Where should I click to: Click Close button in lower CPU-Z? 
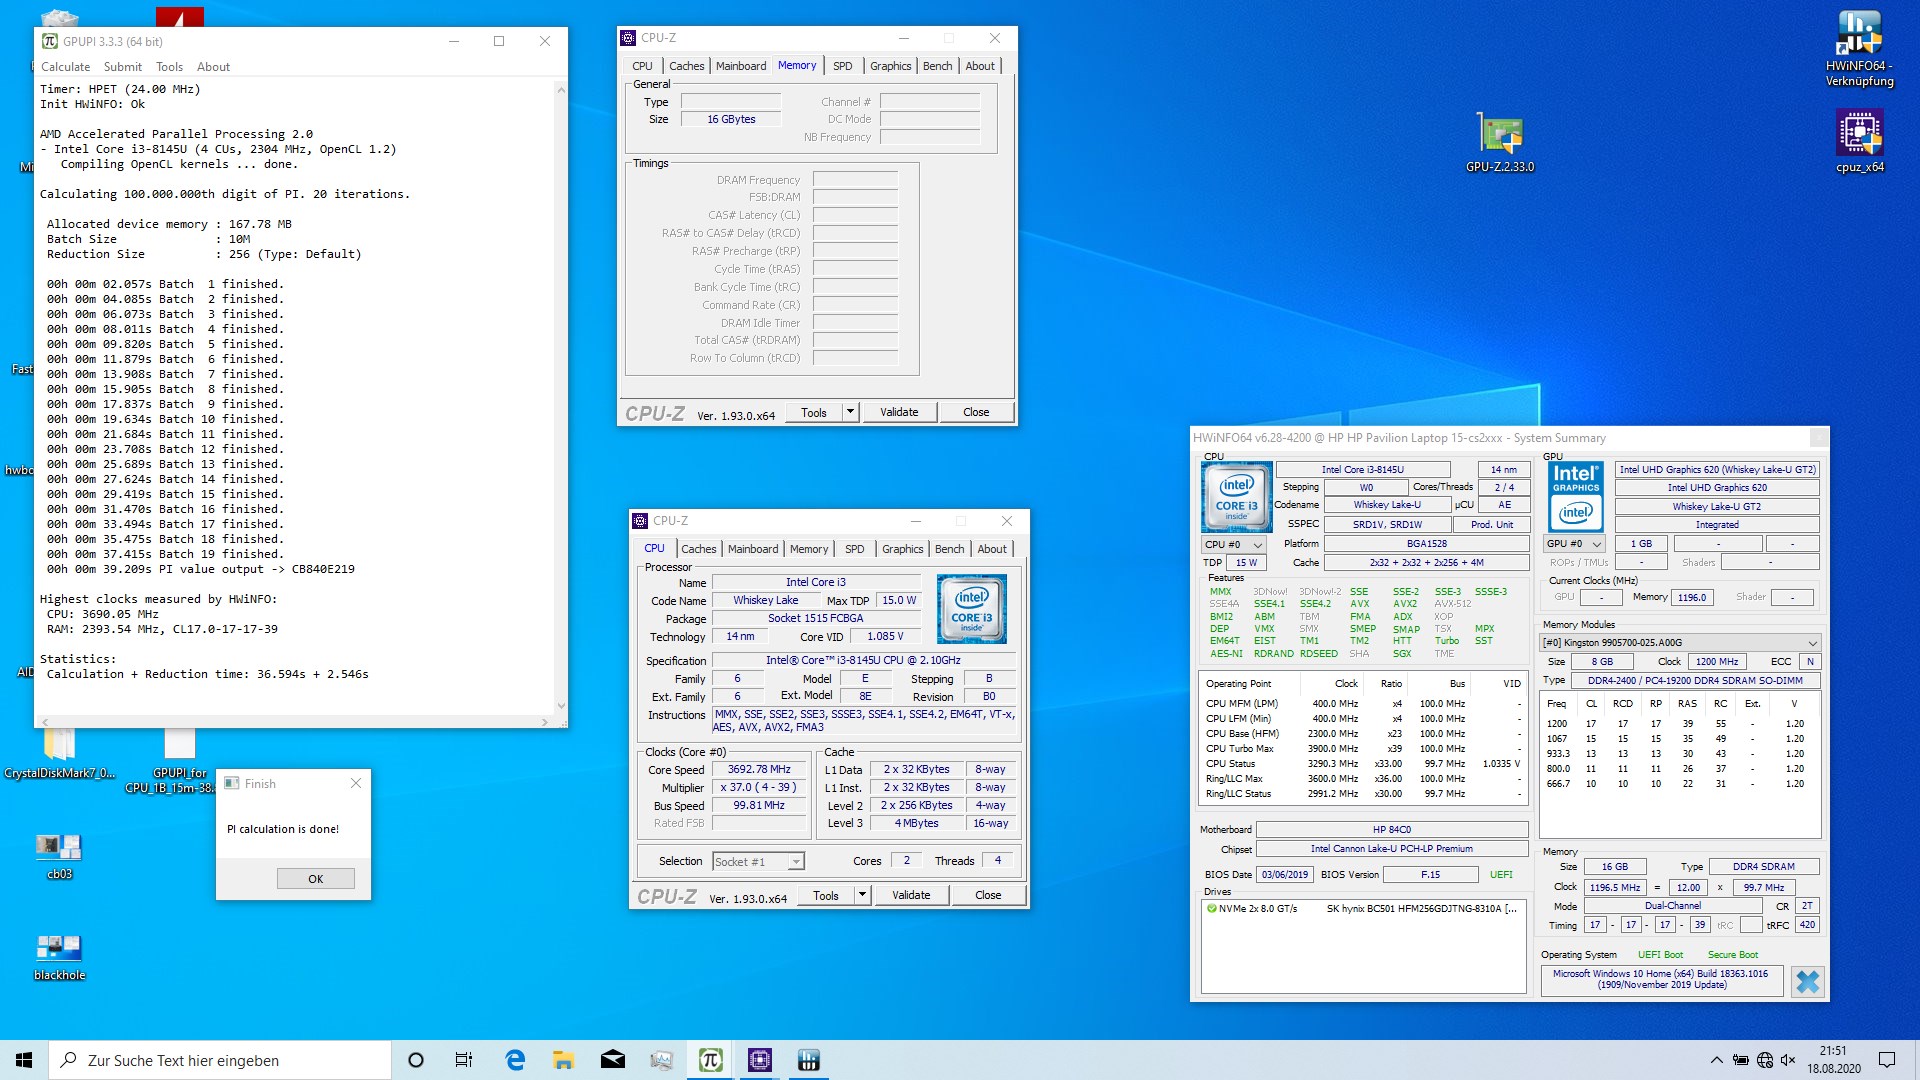click(987, 895)
